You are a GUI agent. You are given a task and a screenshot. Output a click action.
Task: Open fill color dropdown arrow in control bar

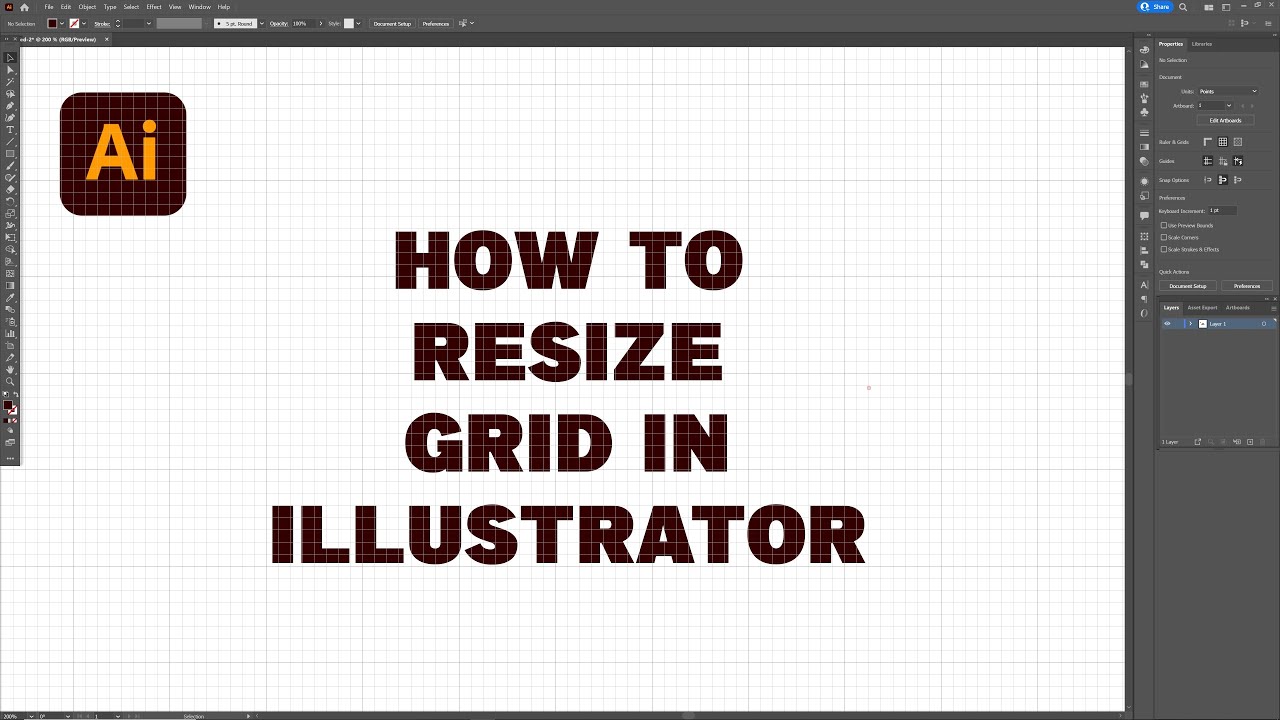(62, 23)
